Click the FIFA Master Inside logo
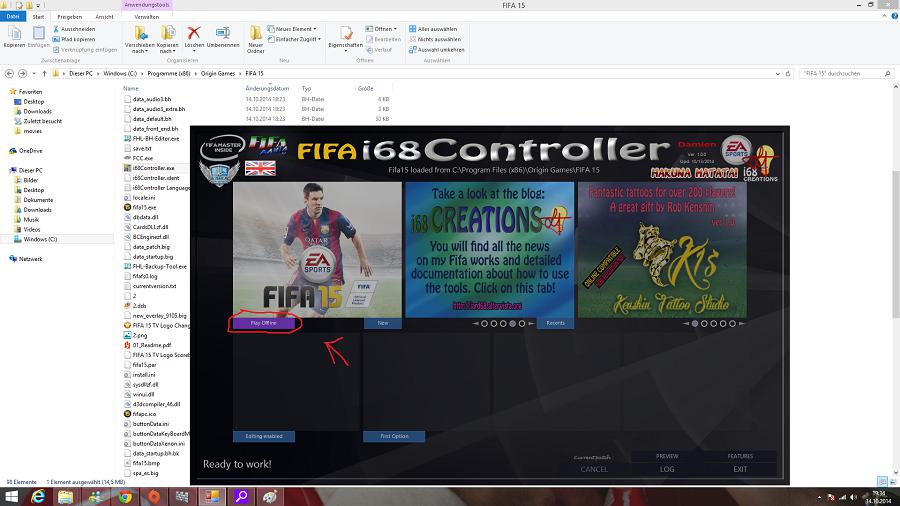The image size is (900, 506). [x=222, y=148]
